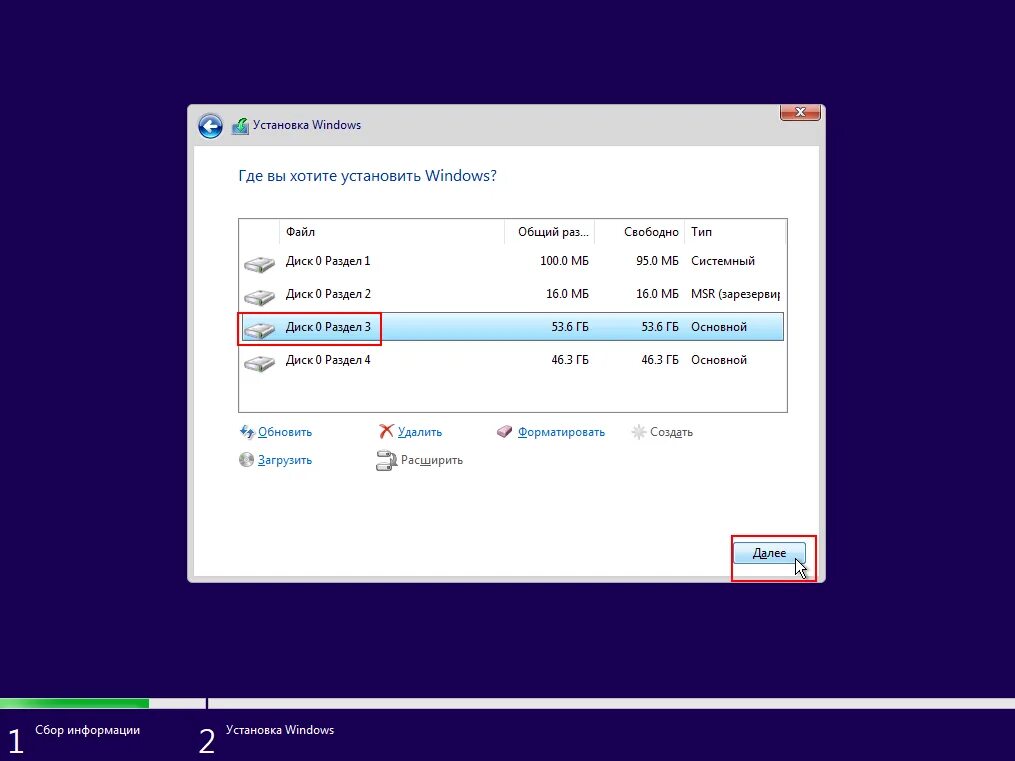Close the Установка Windows dialog
The width and height of the screenshot is (1015, 761).
[x=800, y=112]
